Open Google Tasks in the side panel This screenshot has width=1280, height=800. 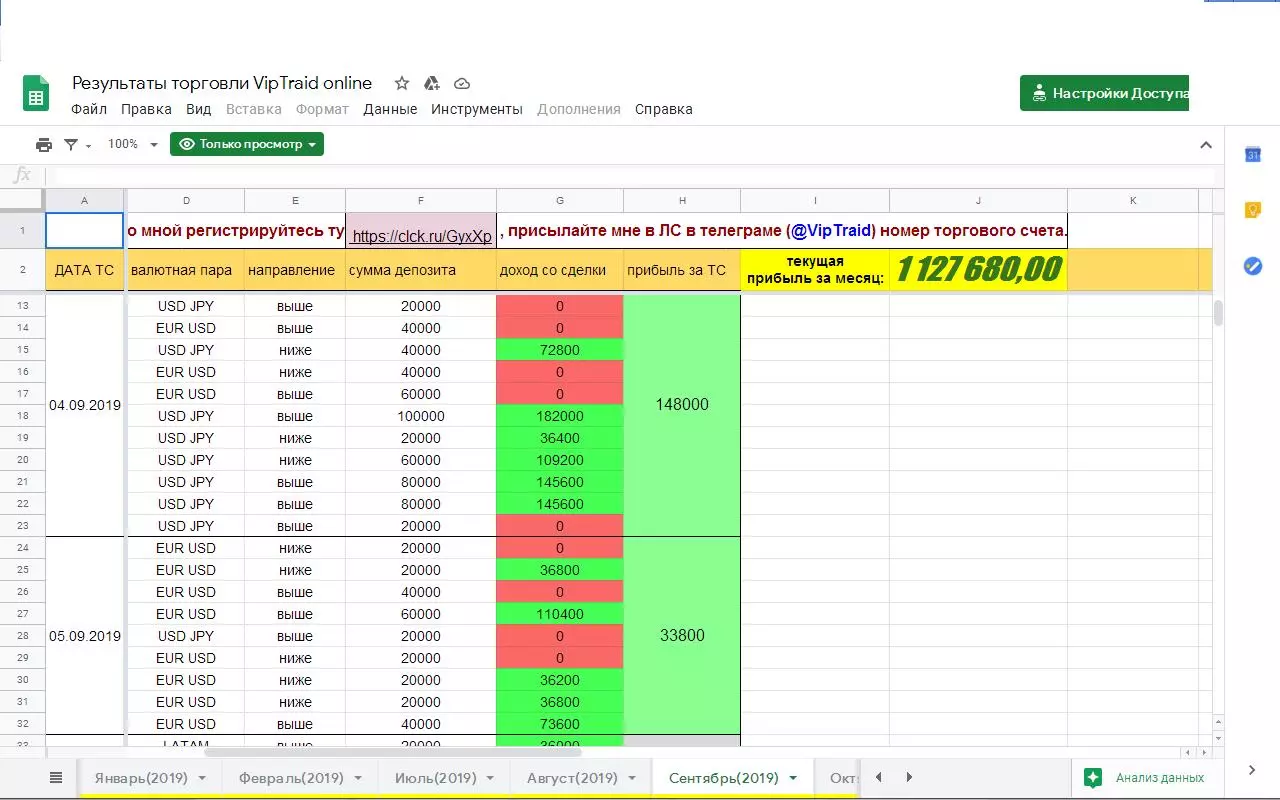[x=1252, y=265]
